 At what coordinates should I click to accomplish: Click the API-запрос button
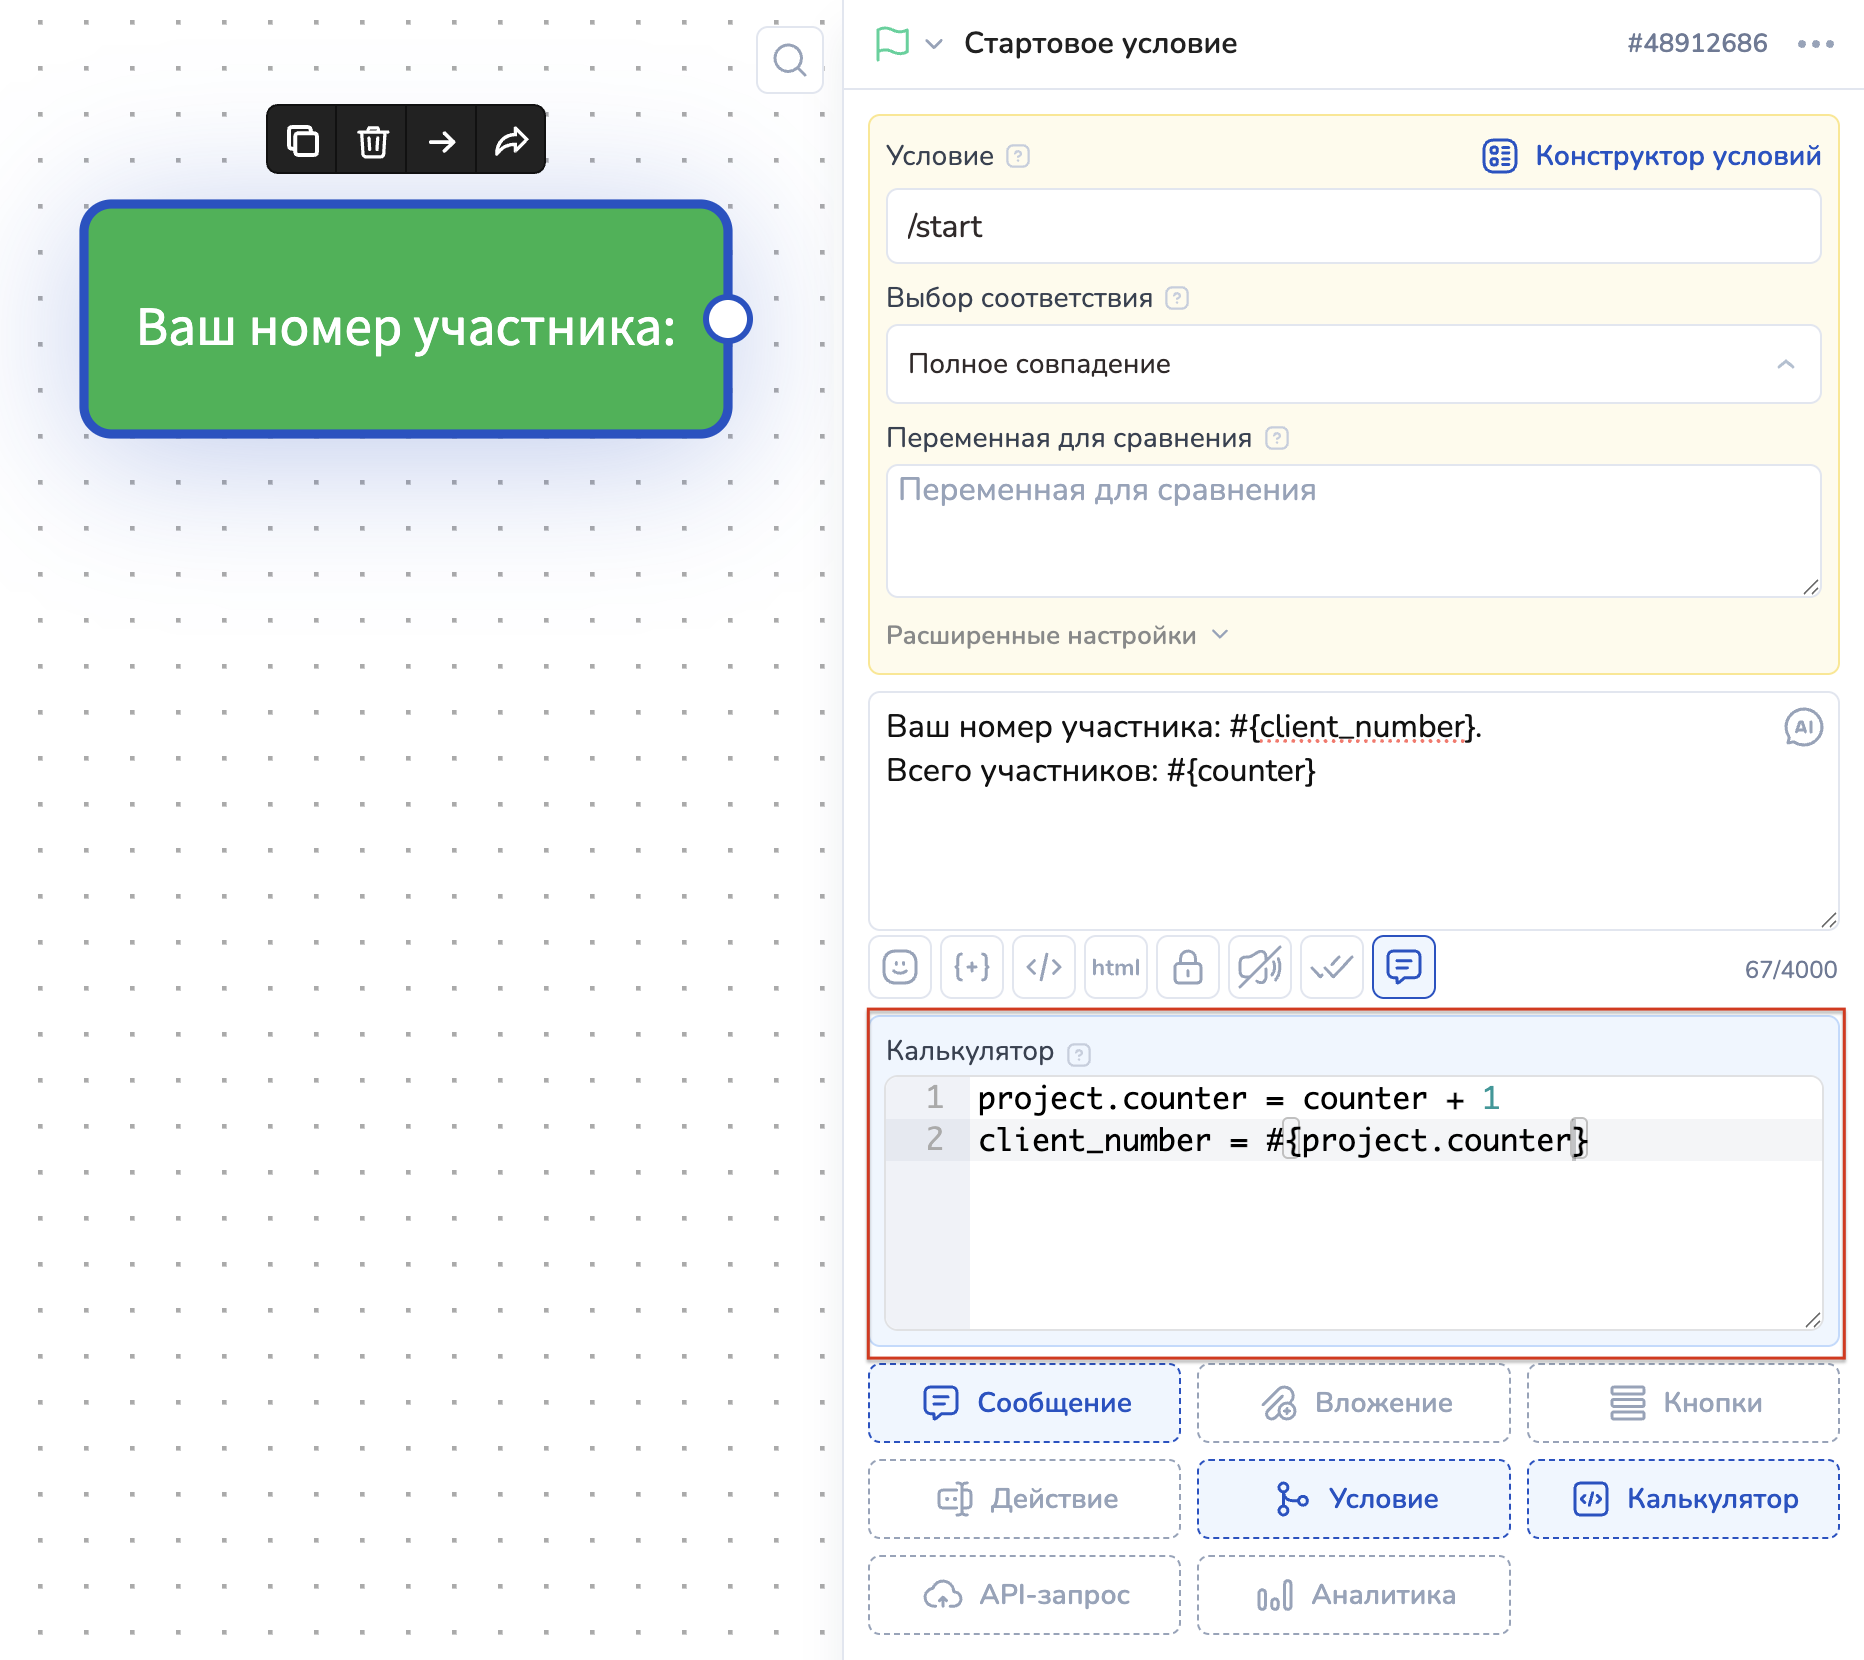pyautogui.click(x=1024, y=1595)
